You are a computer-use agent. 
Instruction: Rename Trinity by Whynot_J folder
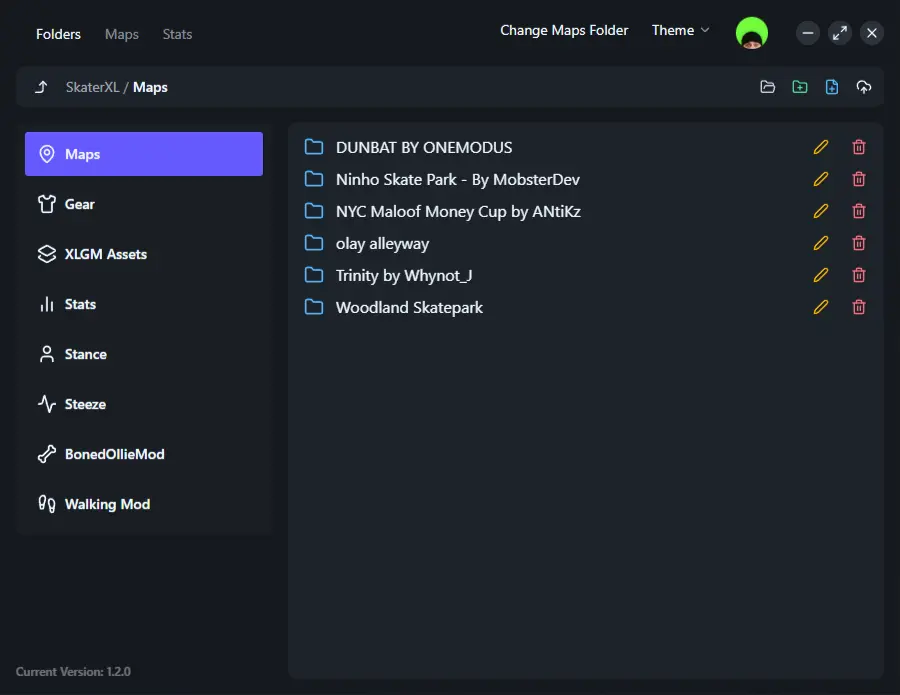[x=821, y=275]
